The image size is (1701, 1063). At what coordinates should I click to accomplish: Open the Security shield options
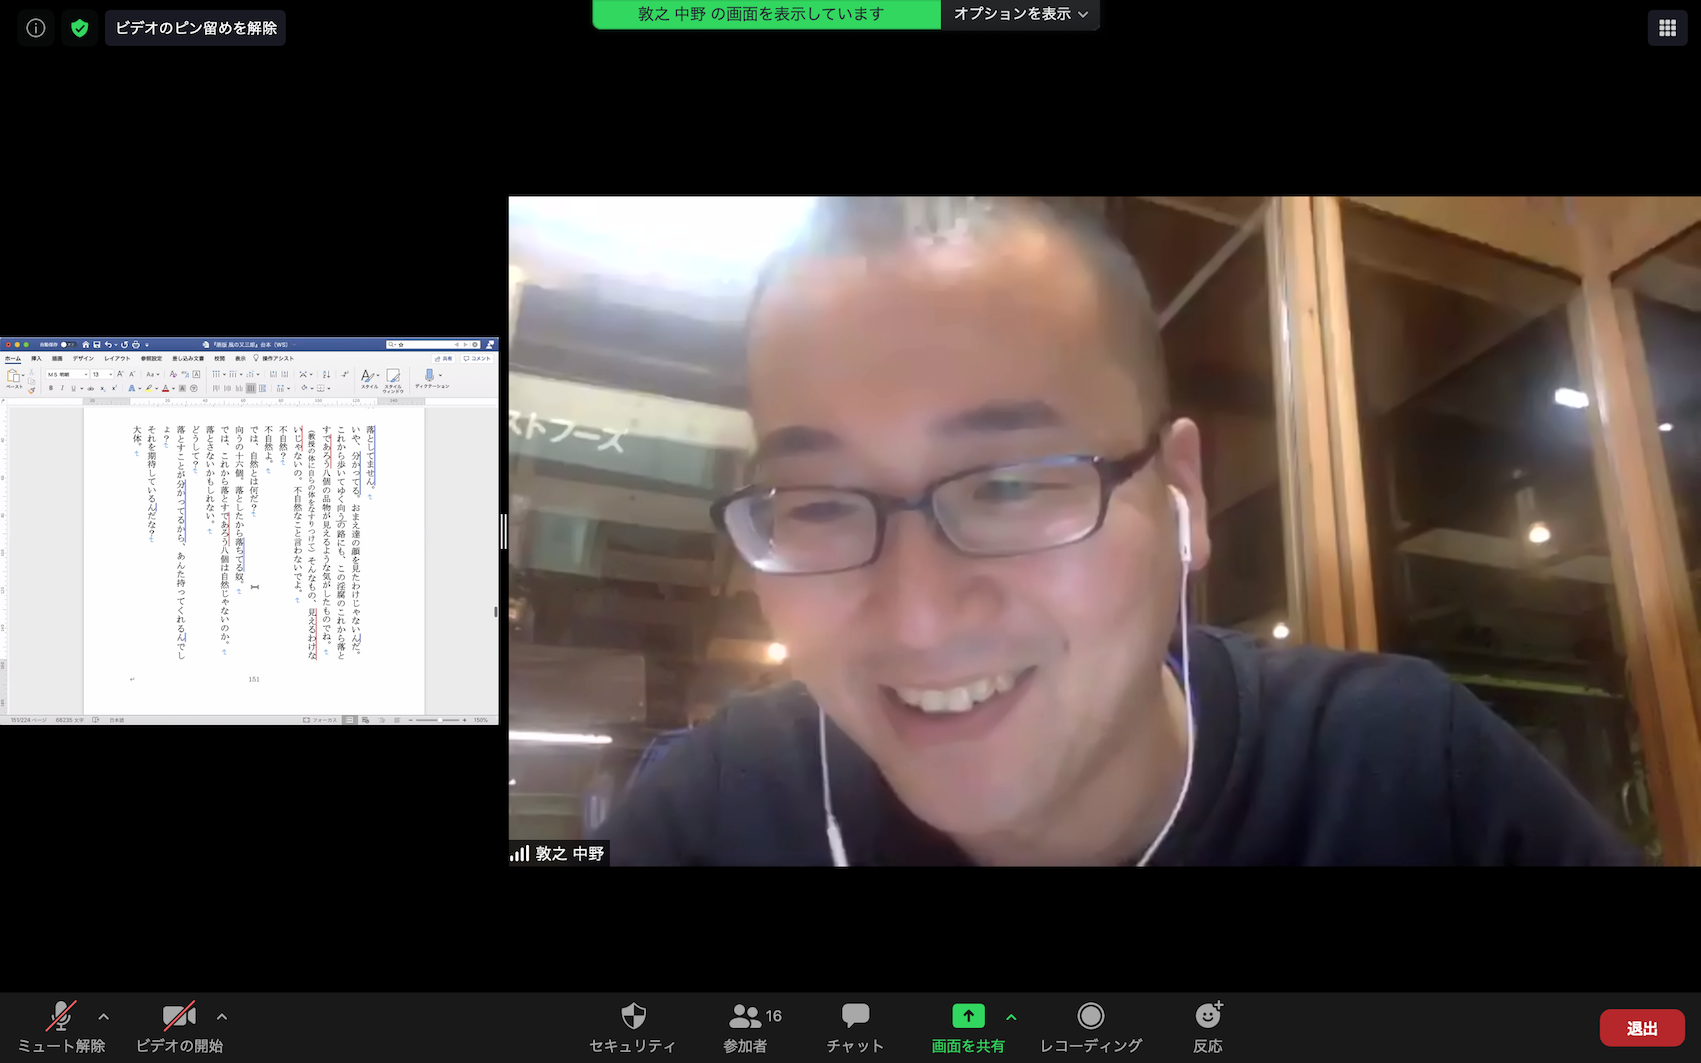click(x=632, y=1028)
